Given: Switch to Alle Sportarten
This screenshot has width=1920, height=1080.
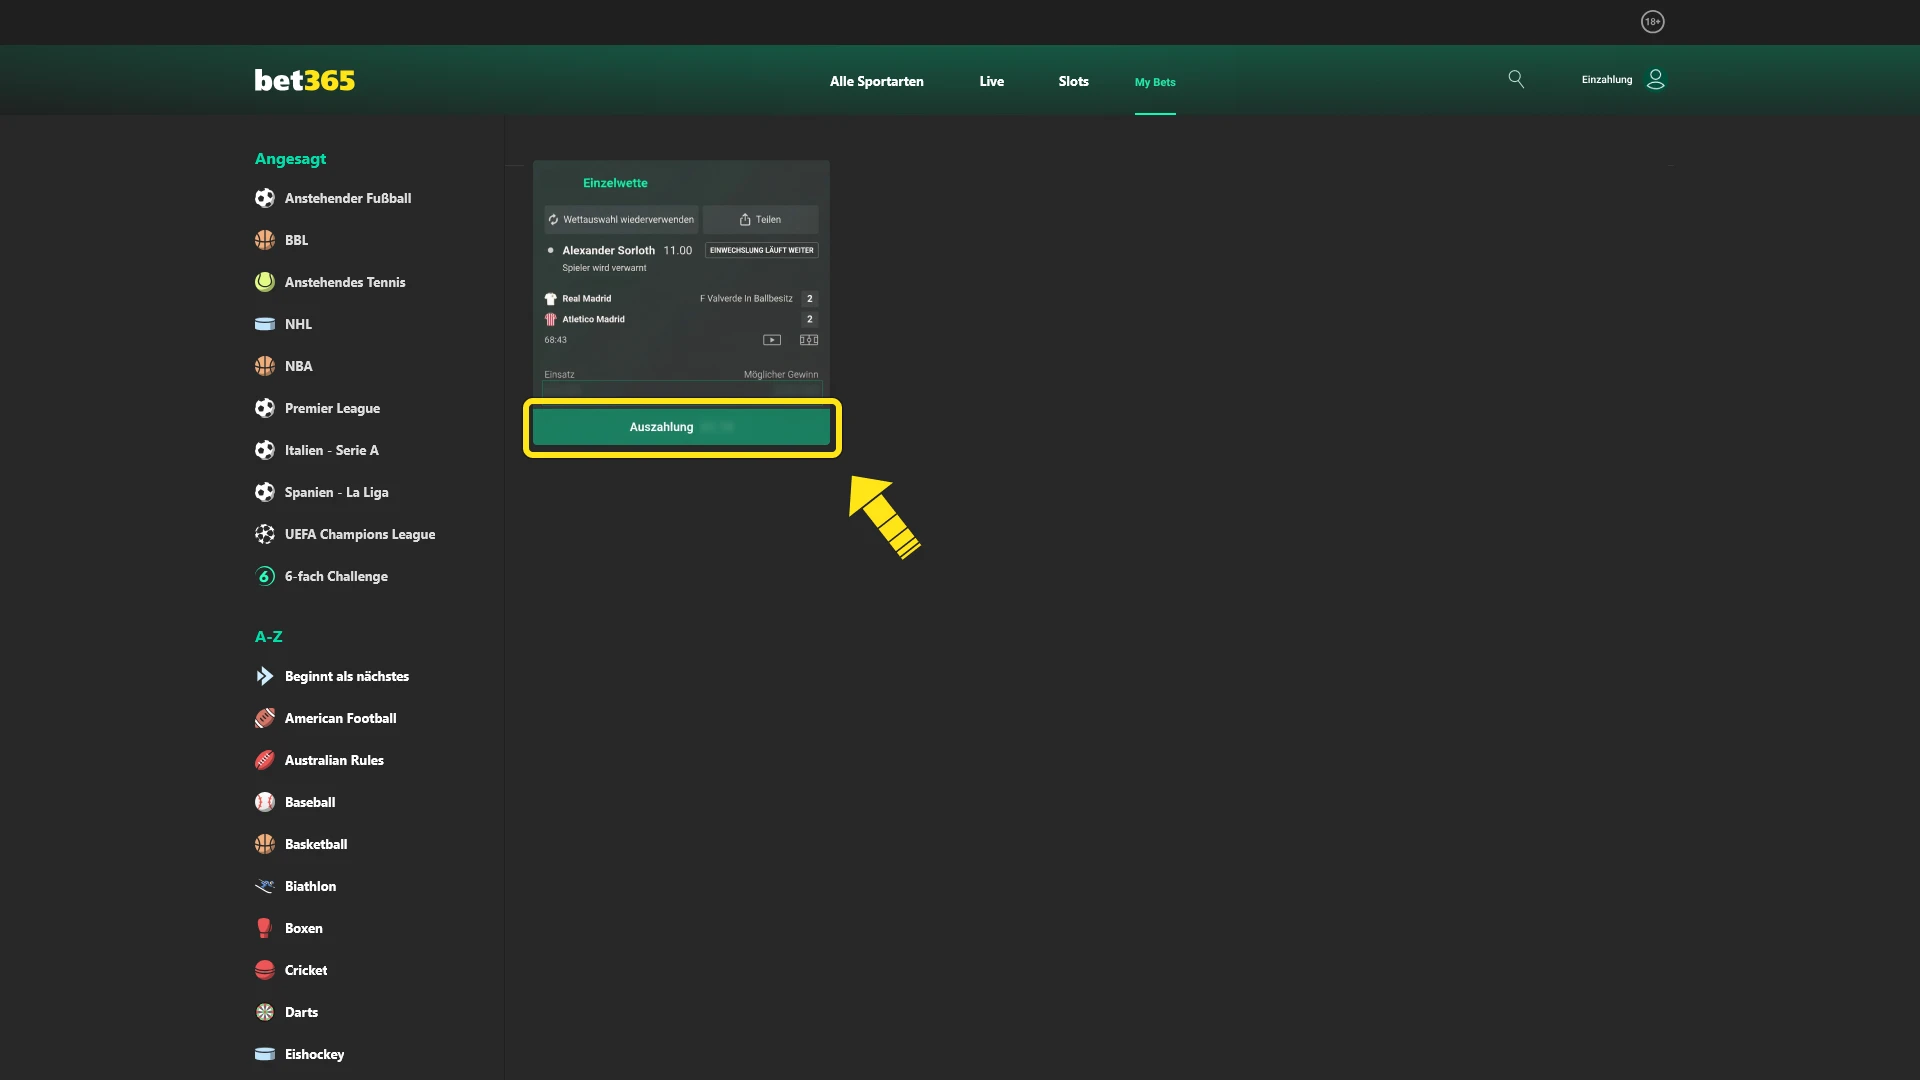Looking at the screenshot, I should pos(876,81).
